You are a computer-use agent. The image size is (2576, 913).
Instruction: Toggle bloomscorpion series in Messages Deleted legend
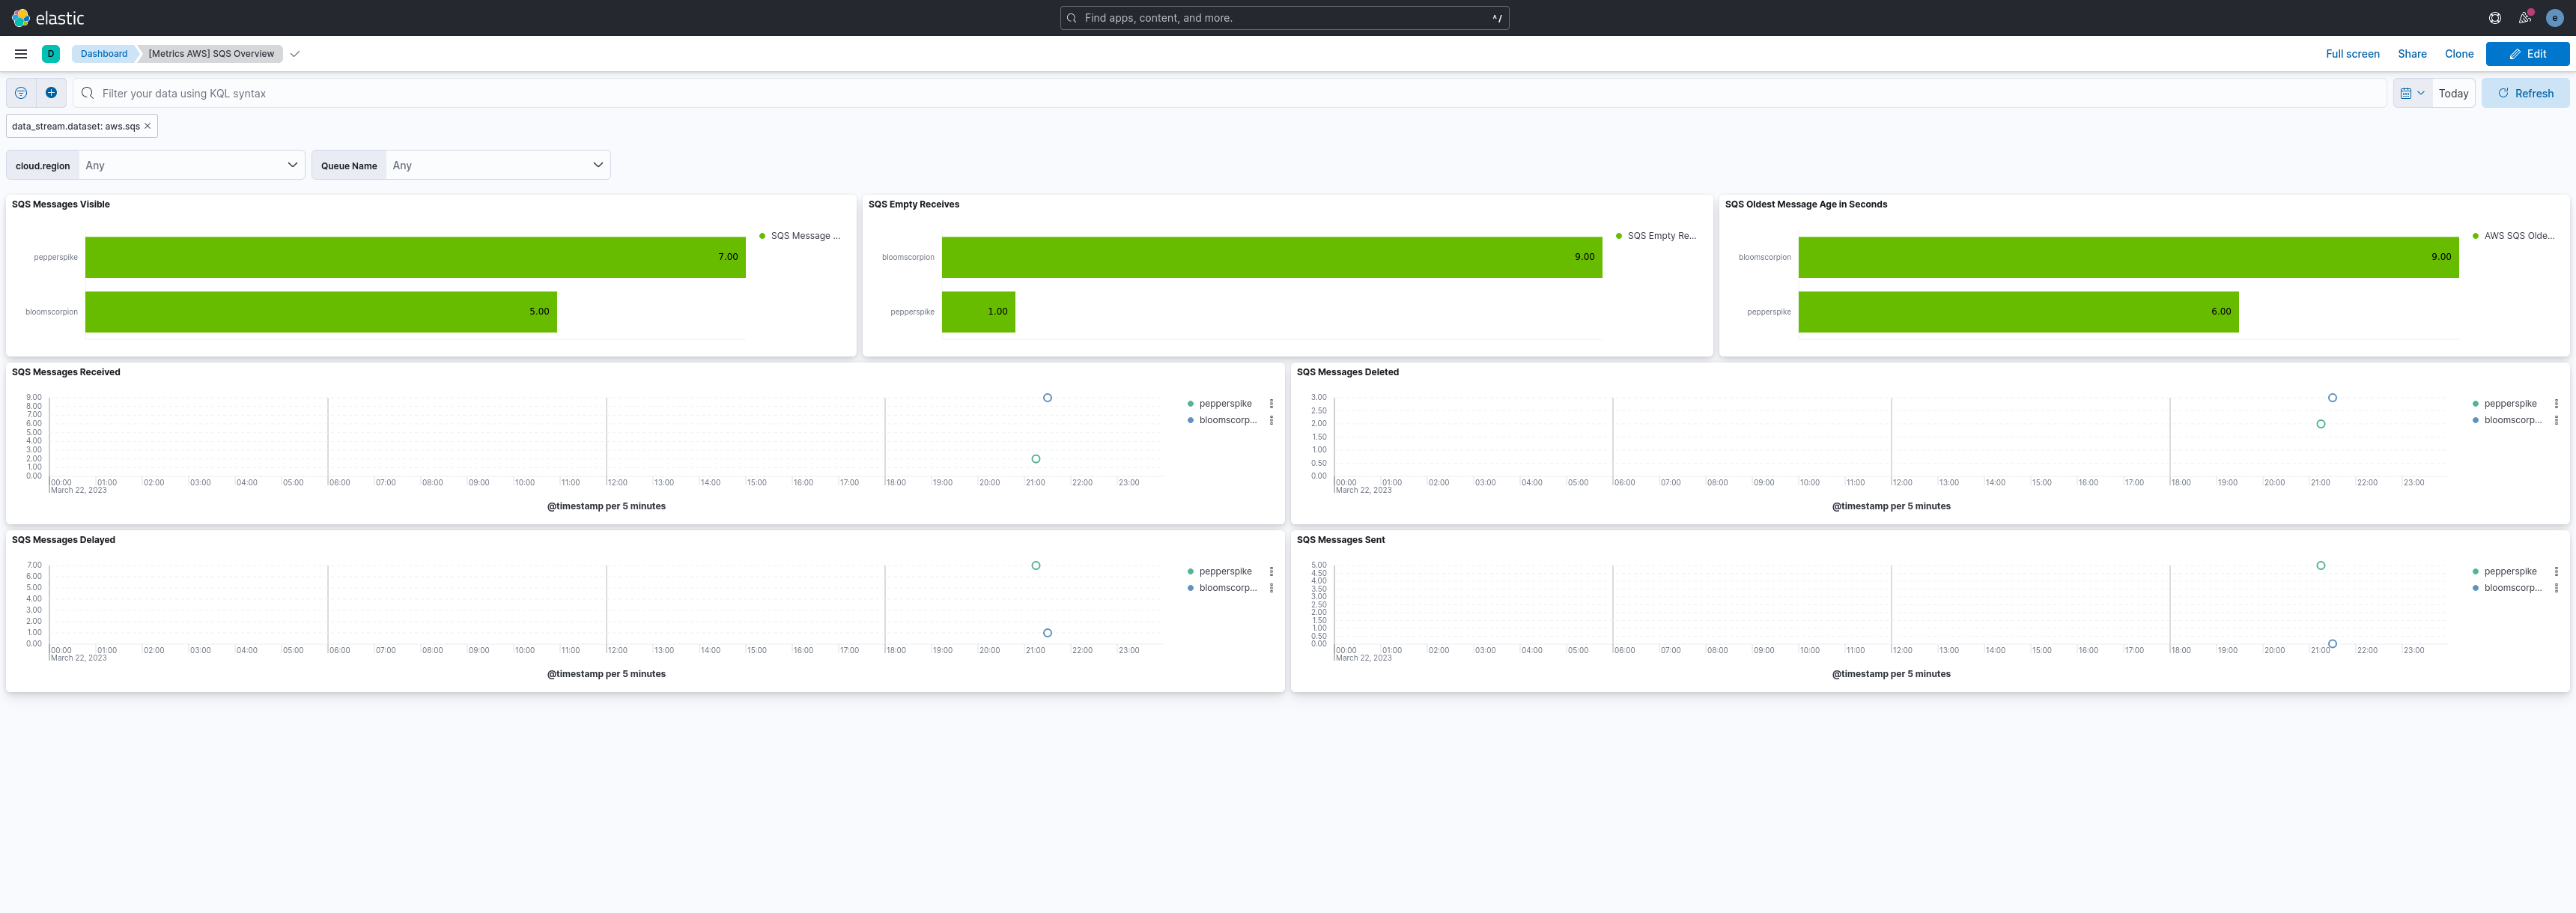tap(2512, 420)
